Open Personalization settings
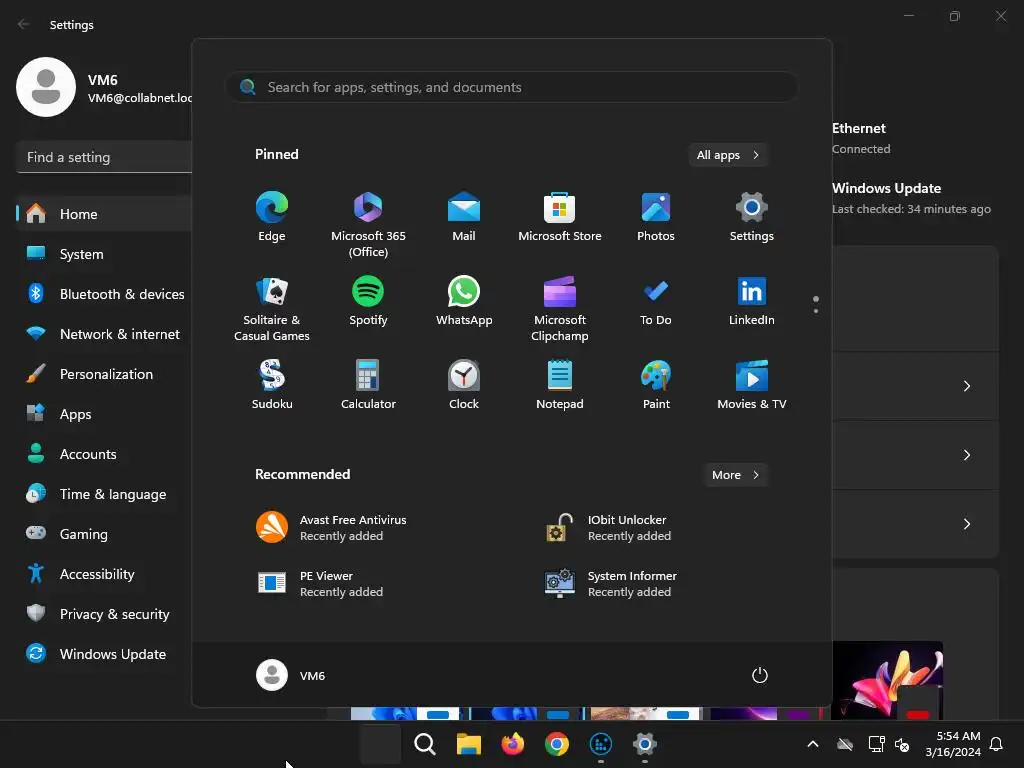 pos(104,374)
